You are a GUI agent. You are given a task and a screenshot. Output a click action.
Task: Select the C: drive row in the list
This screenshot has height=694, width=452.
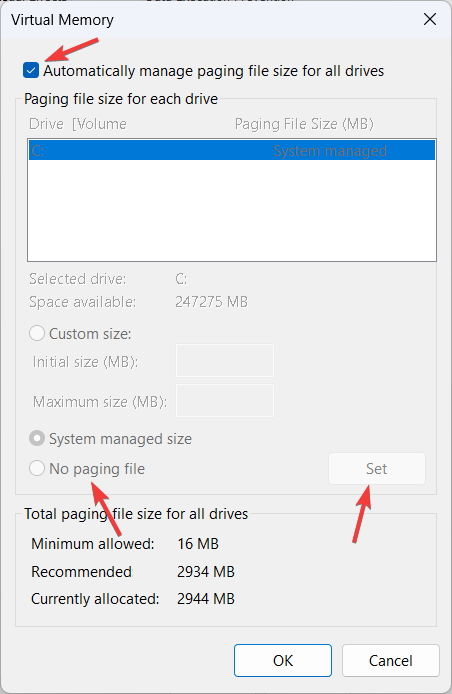[232, 150]
